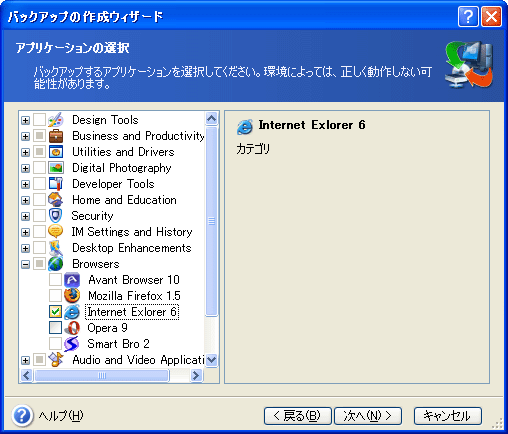This screenshot has height=434, width=508.
Task: Select the Mozilla Firefox 1.5 row
Action: [134, 296]
